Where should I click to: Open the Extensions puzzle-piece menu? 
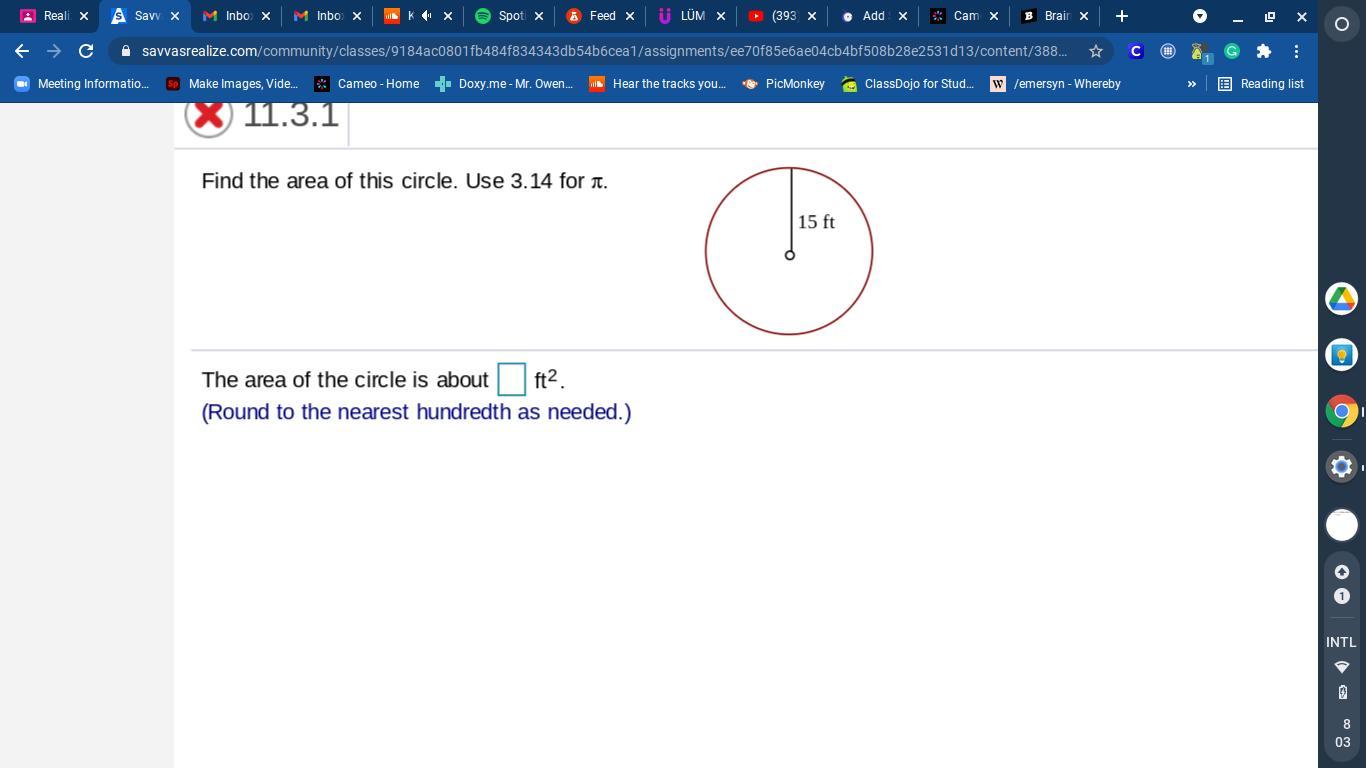1264,51
